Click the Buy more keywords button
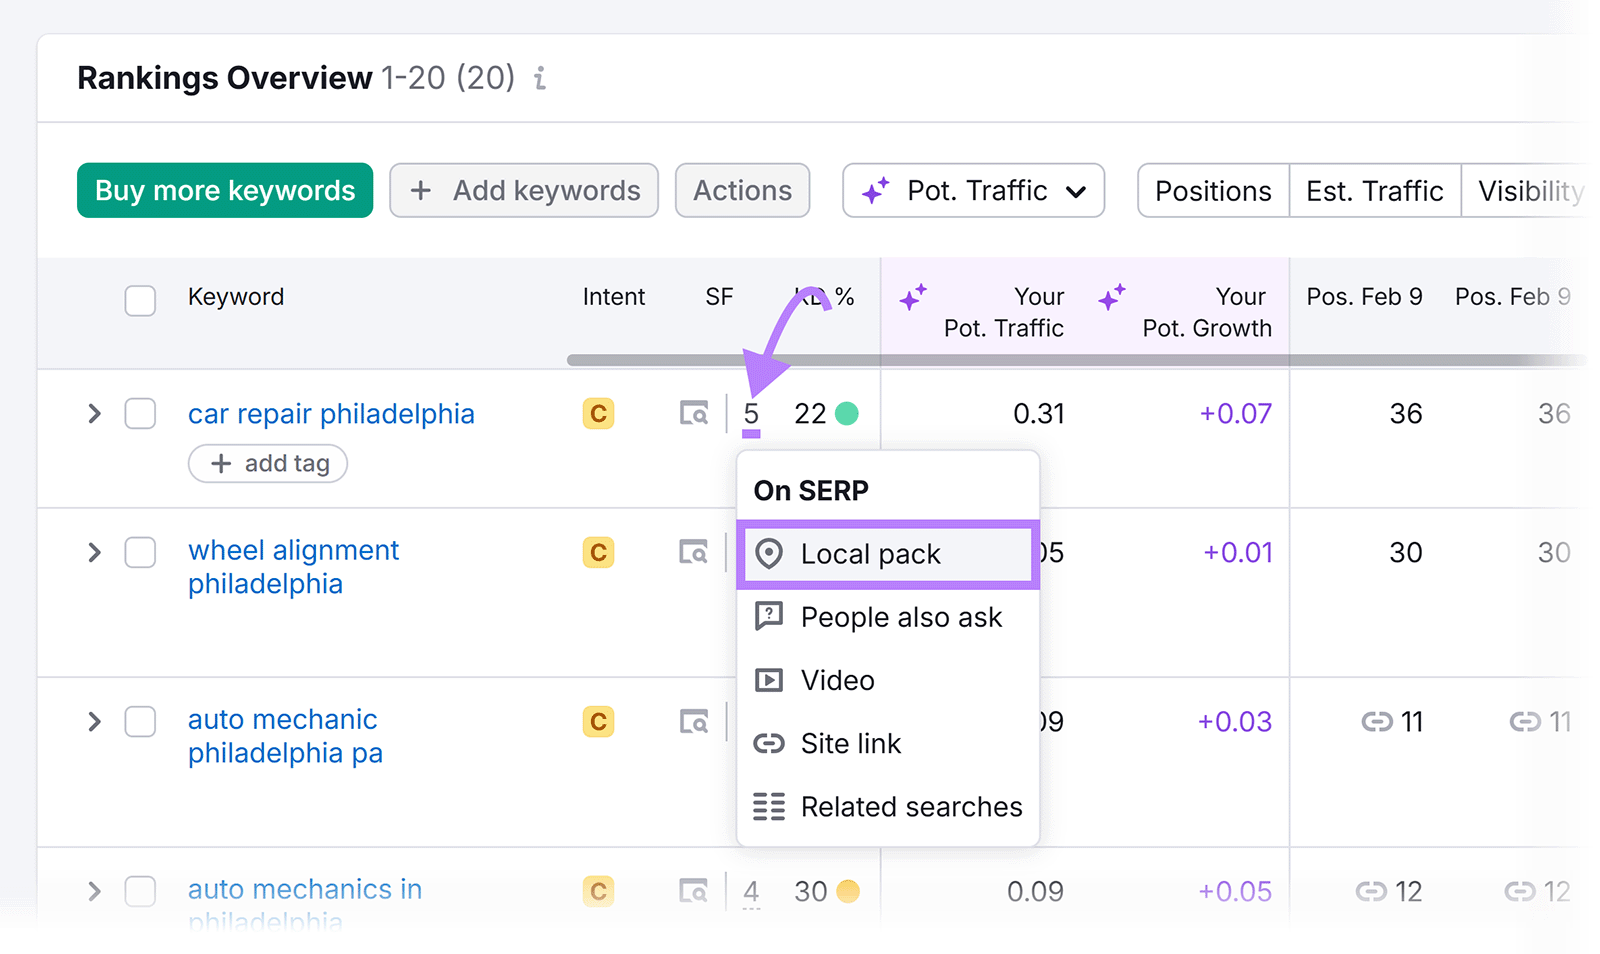This screenshot has height=954, width=1600. click(x=224, y=190)
